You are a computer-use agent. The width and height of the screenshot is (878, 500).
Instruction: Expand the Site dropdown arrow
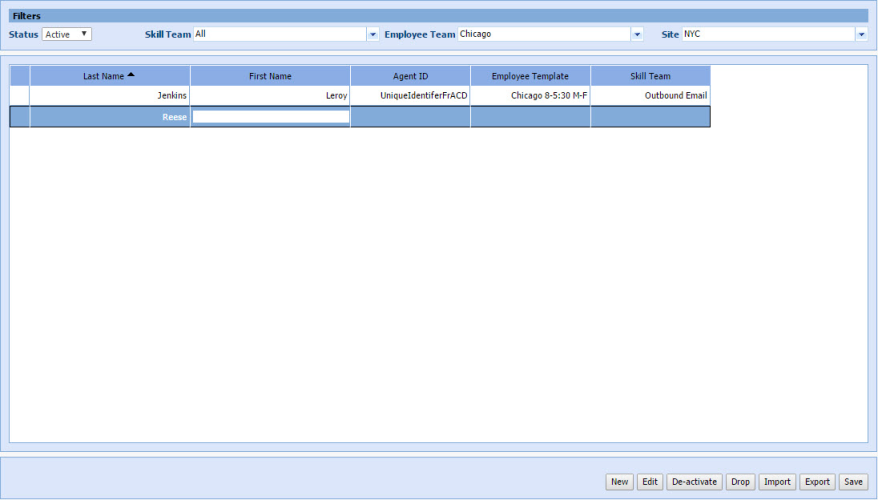(861, 34)
